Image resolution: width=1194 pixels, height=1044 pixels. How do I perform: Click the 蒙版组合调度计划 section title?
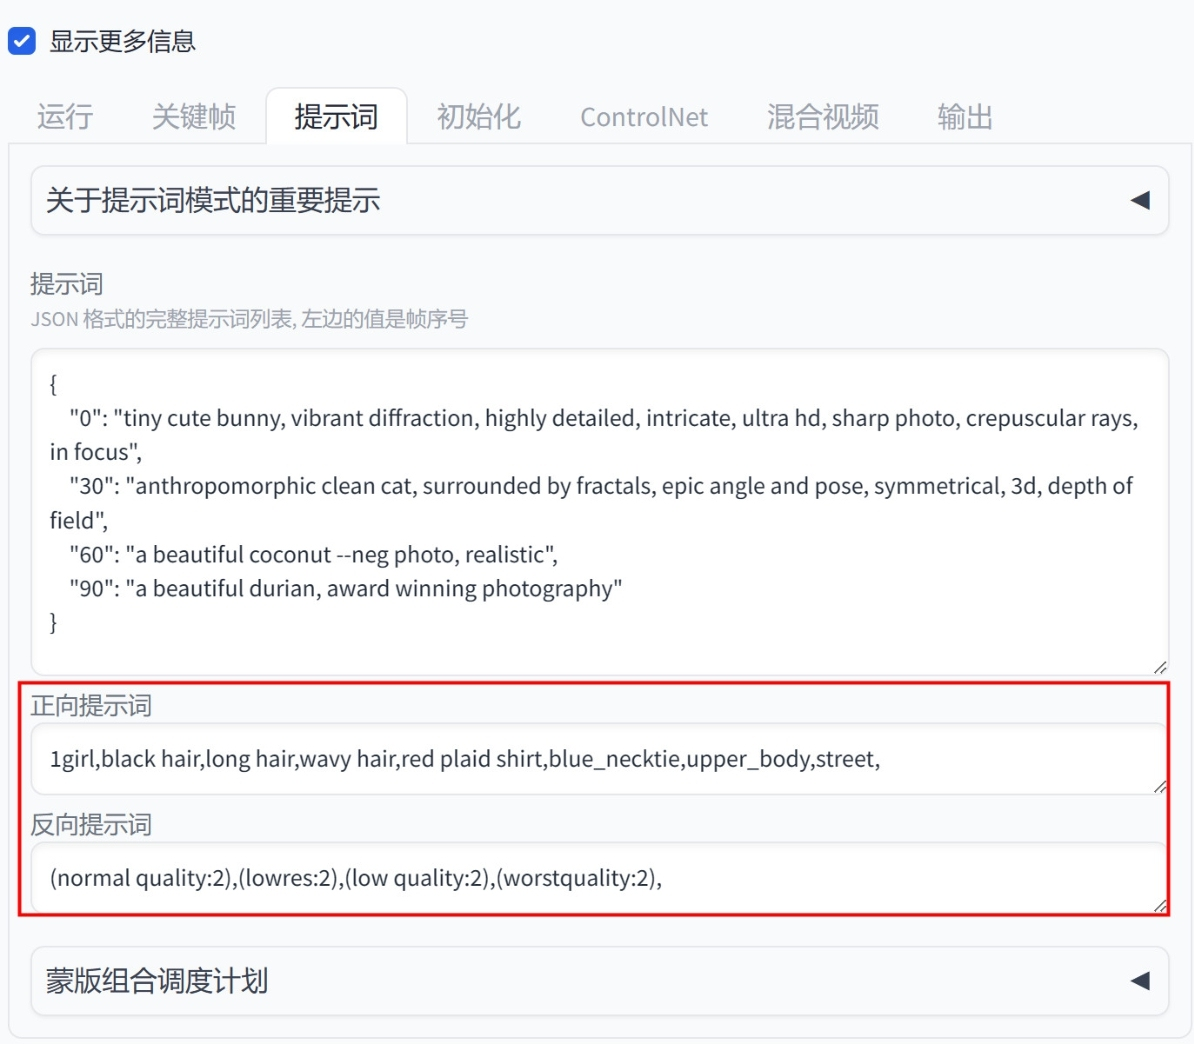[x=157, y=981]
